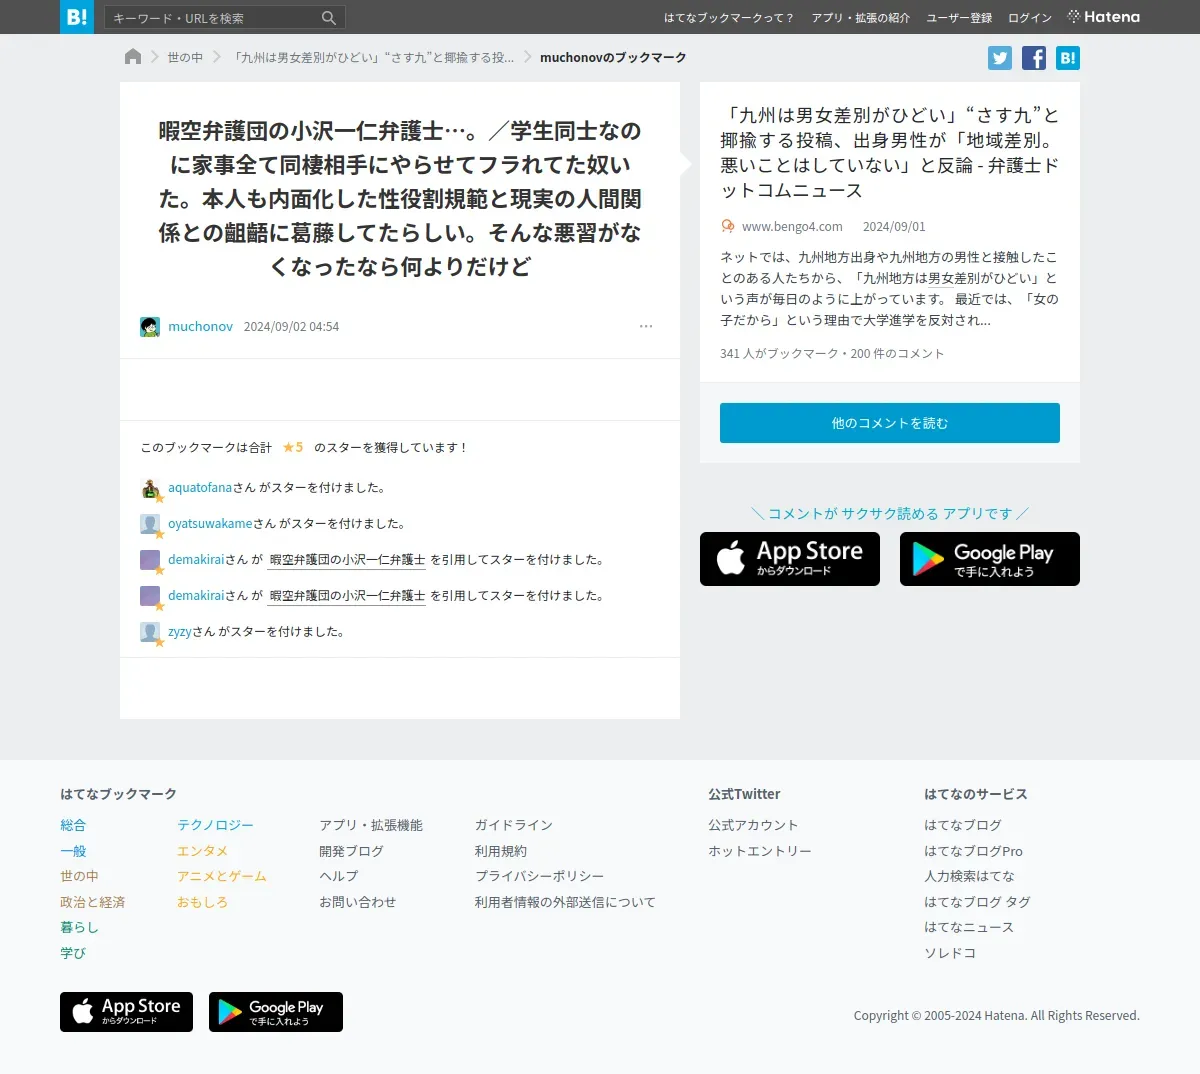
Task: Open ホットエントリー Twitter link
Action: pos(760,851)
